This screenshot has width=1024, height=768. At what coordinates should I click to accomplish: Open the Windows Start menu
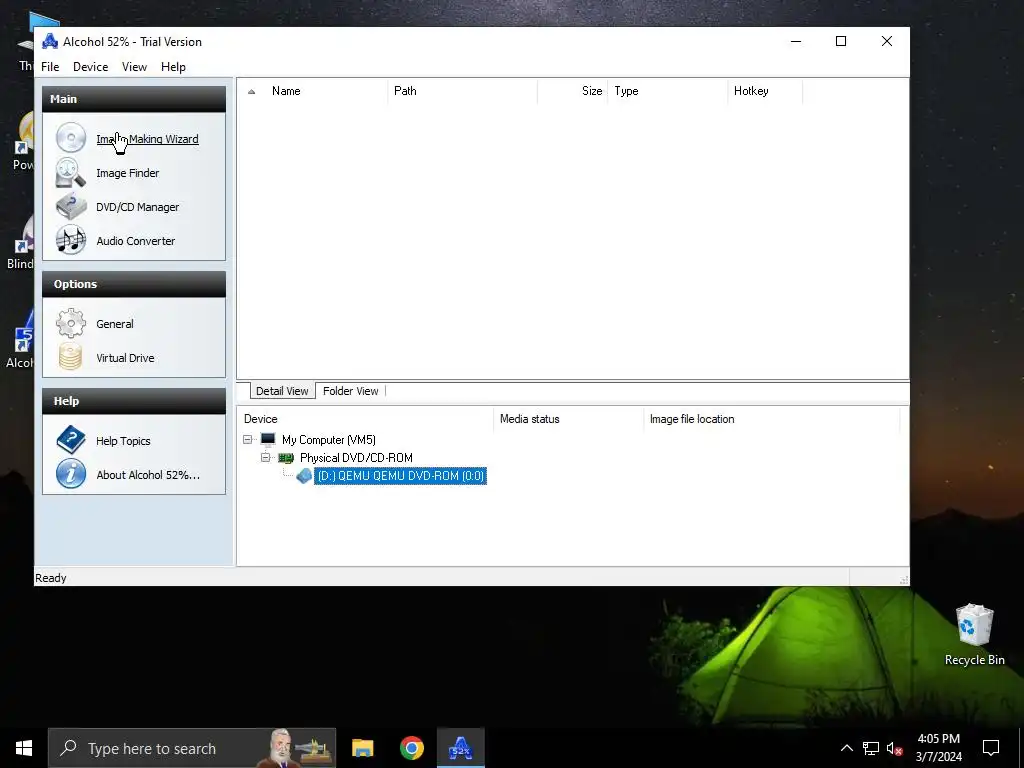(24, 748)
